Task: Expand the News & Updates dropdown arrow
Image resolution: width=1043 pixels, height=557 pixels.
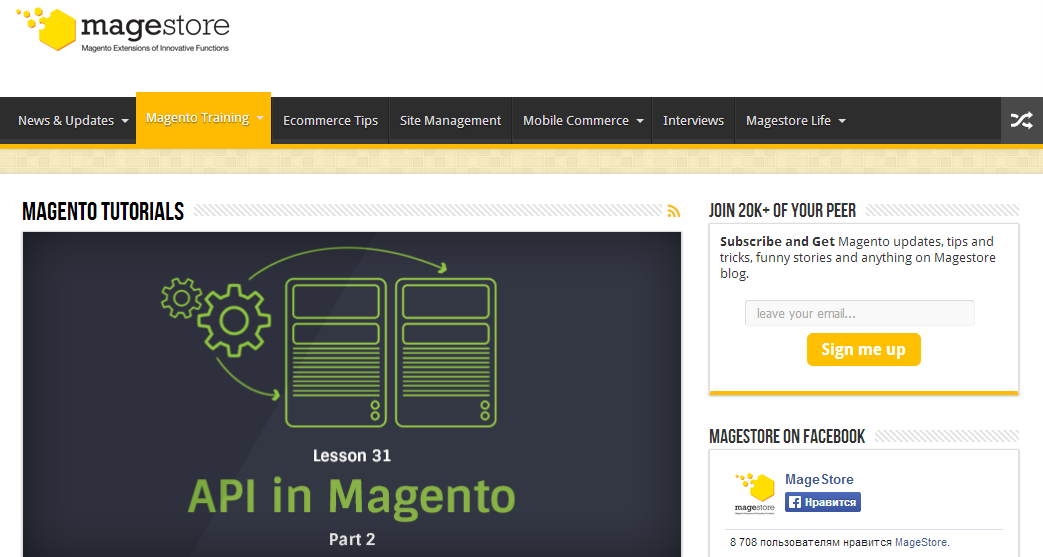Action: [124, 121]
